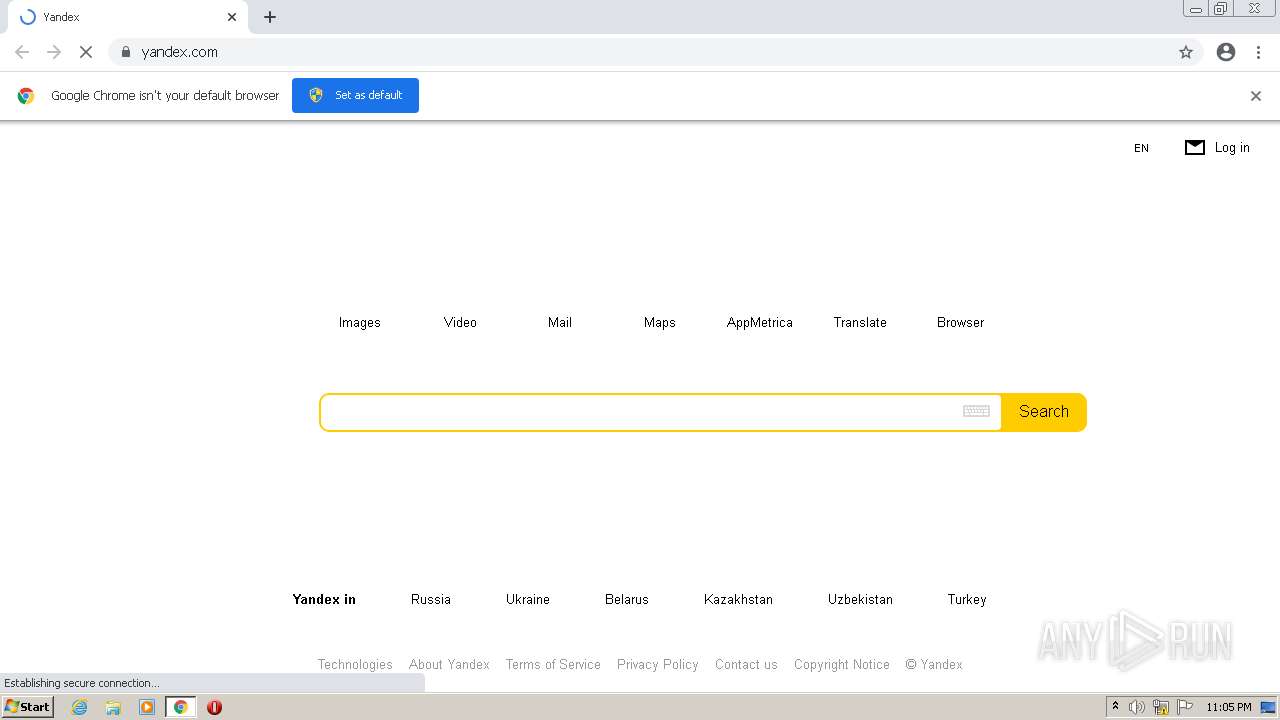Go to Yandex in Kazakhstan

(x=738, y=599)
